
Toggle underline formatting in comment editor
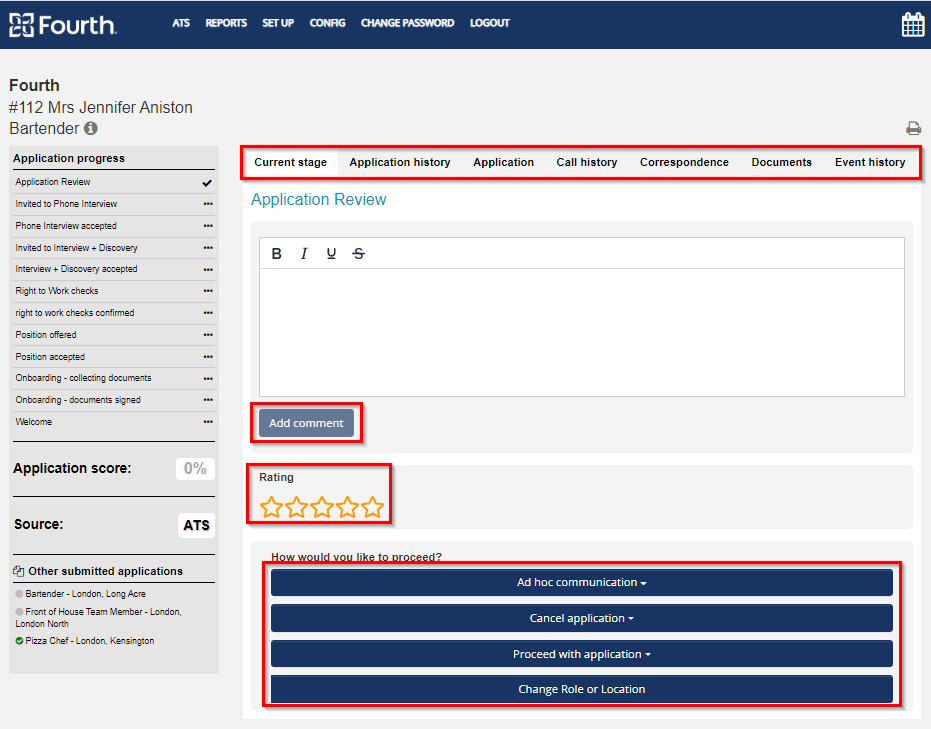[331, 253]
